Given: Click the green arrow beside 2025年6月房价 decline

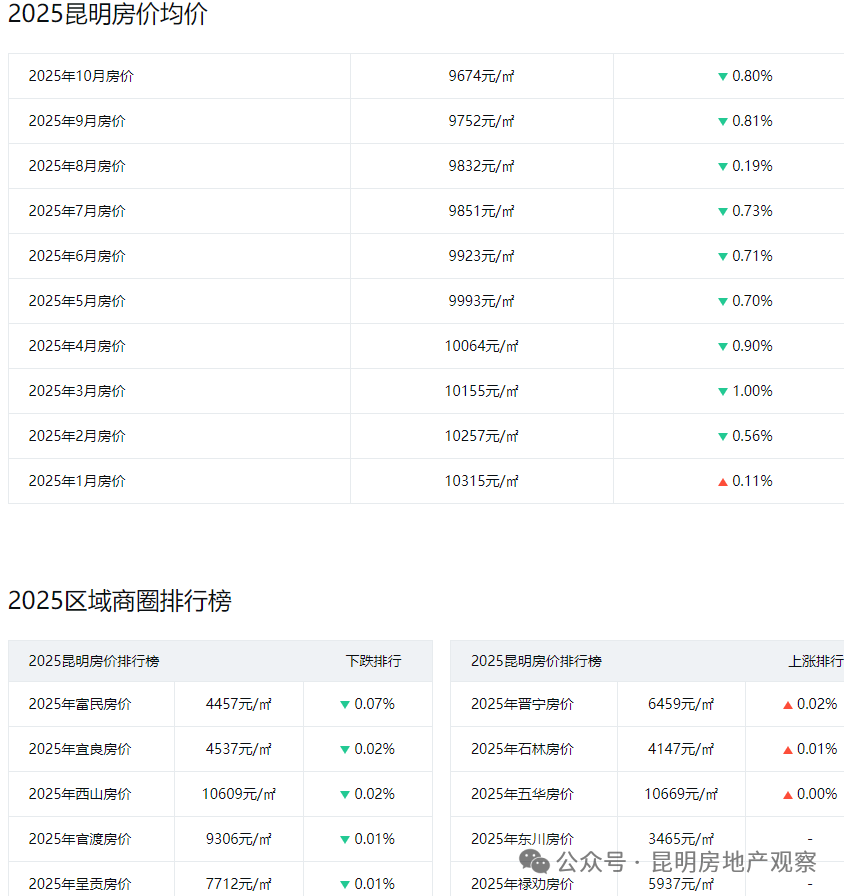Looking at the screenshot, I should pyautogui.click(x=722, y=256).
